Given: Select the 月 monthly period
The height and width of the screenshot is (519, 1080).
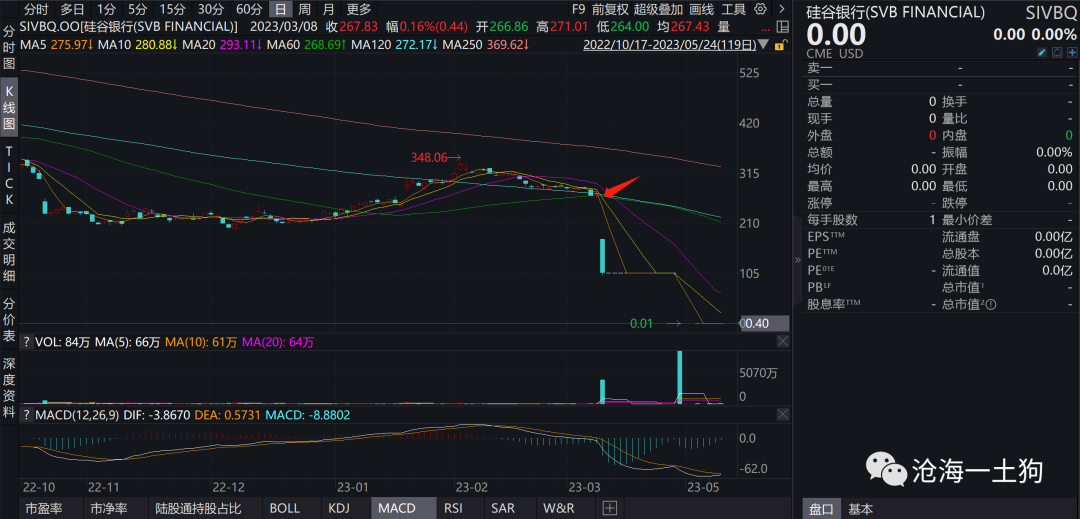Looking at the screenshot, I should [329, 9].
